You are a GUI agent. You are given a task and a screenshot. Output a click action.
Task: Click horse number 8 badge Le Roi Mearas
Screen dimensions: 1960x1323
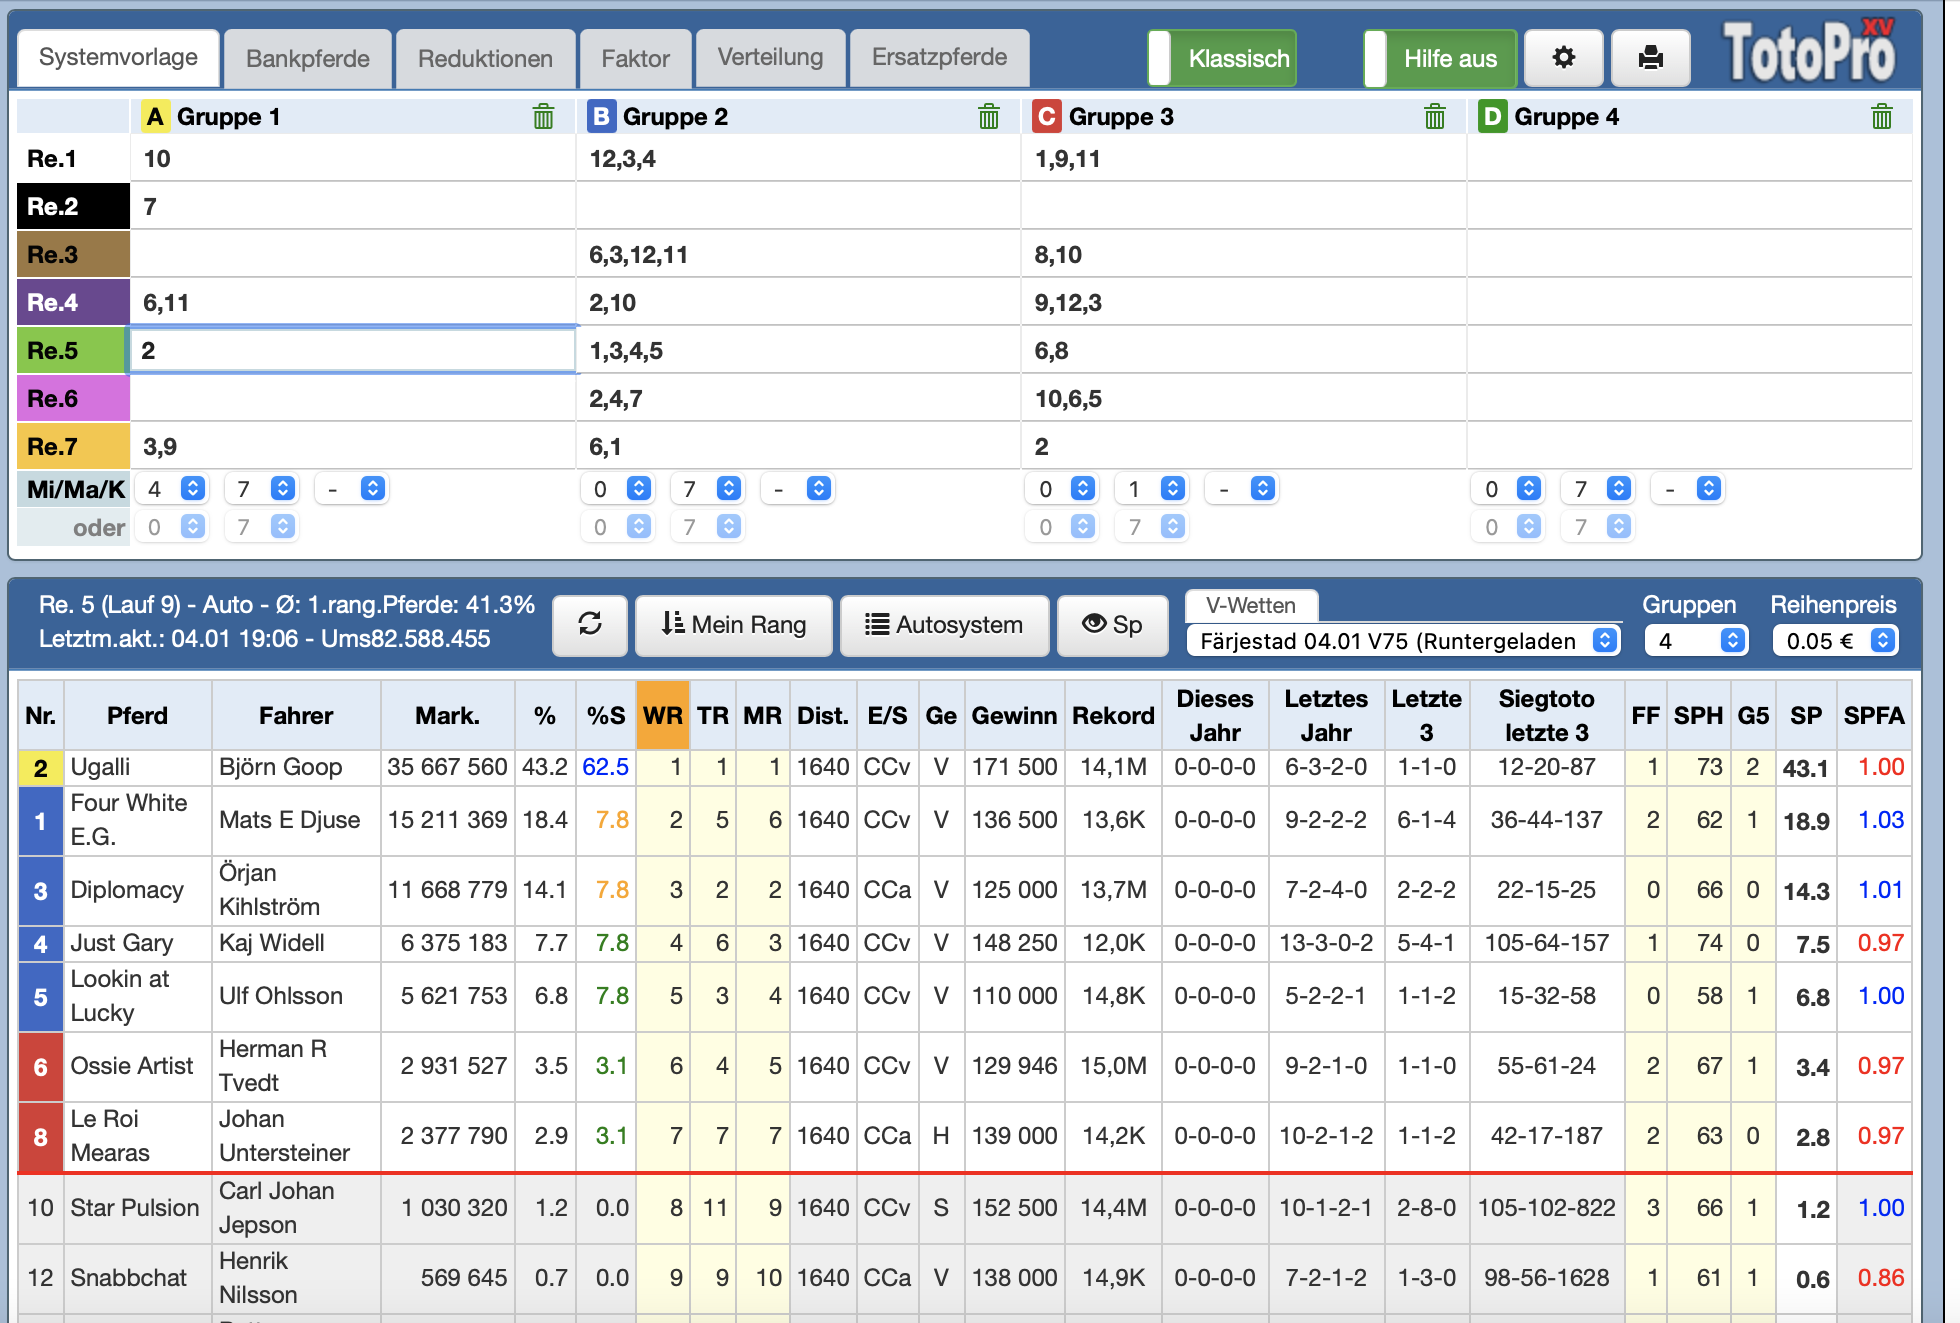[41, 1137]
